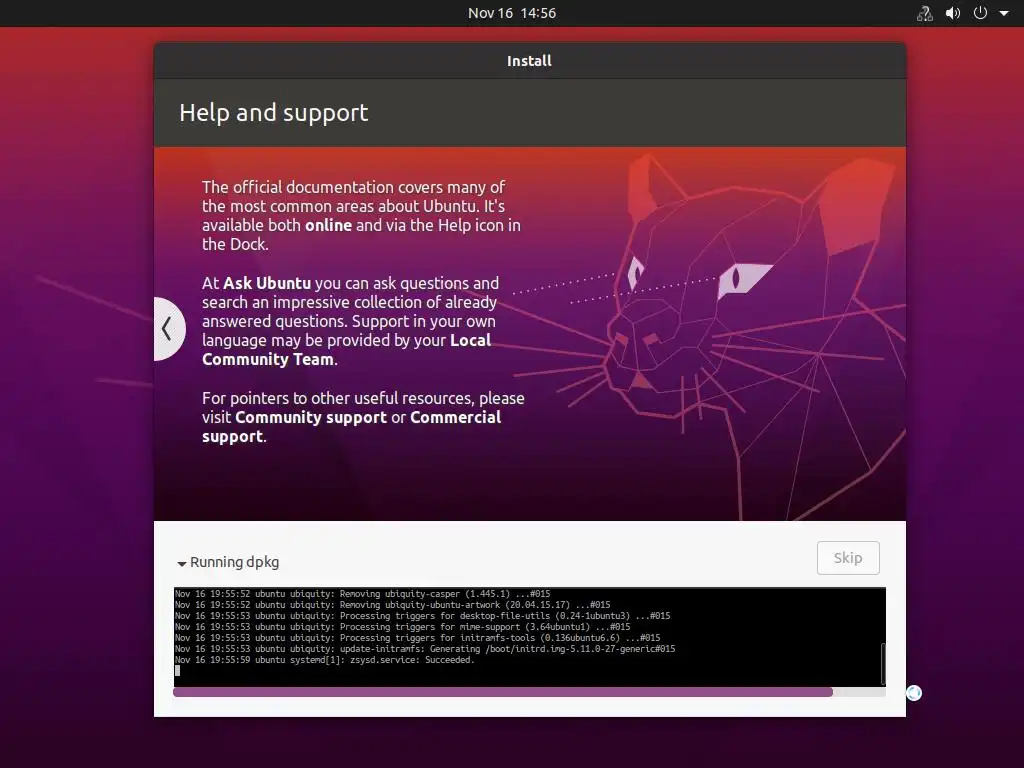Open the Ask Ubuntu link
The image size is (1024, 768).
266,283
